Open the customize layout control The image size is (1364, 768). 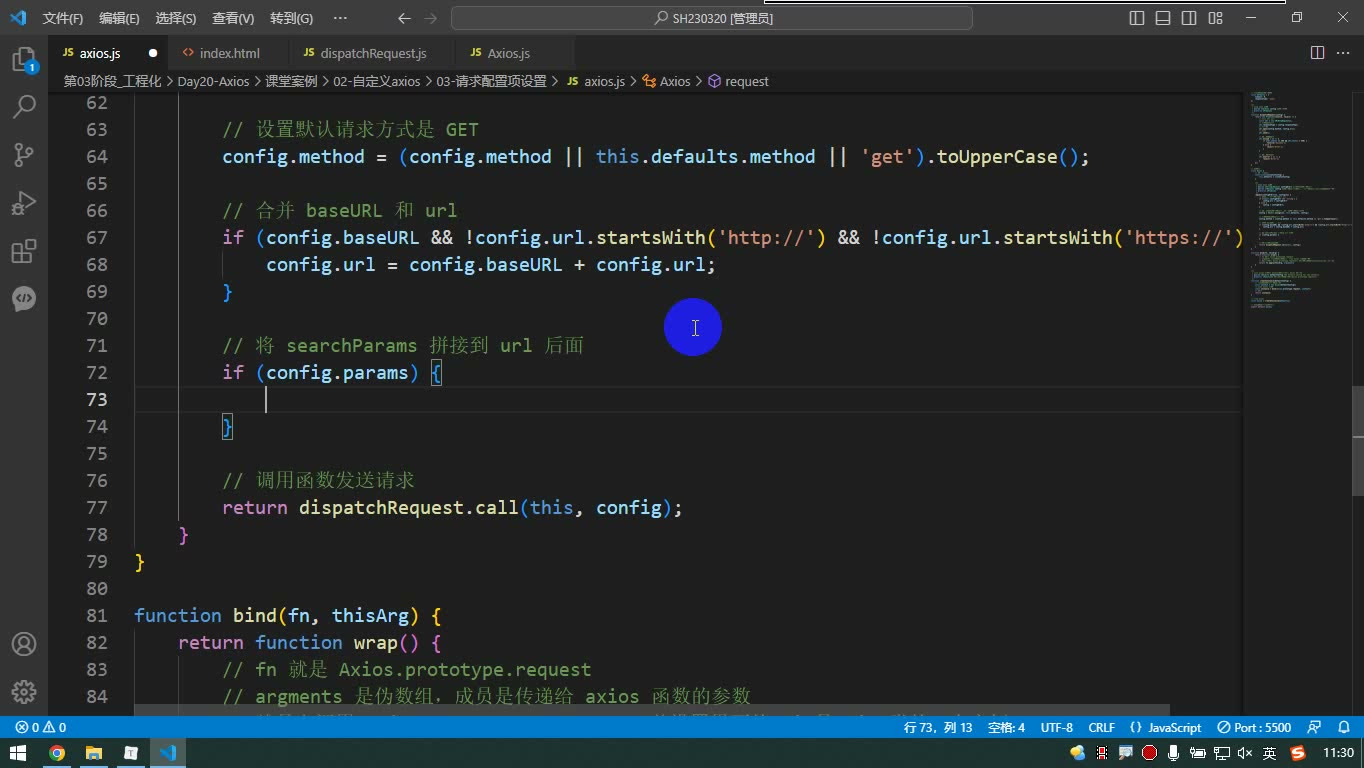click(x=1215, y=18)
